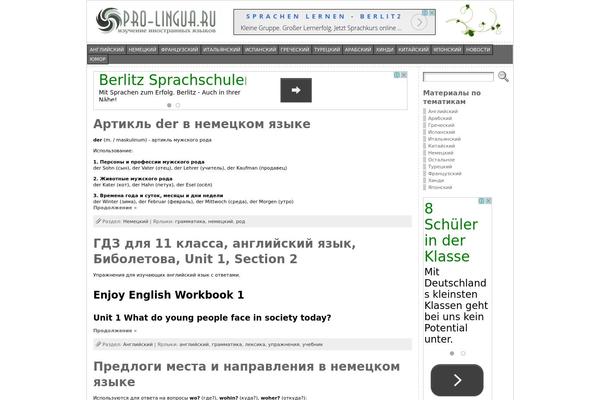Click the Pro-Lingua.ru spiral logo

108,20
